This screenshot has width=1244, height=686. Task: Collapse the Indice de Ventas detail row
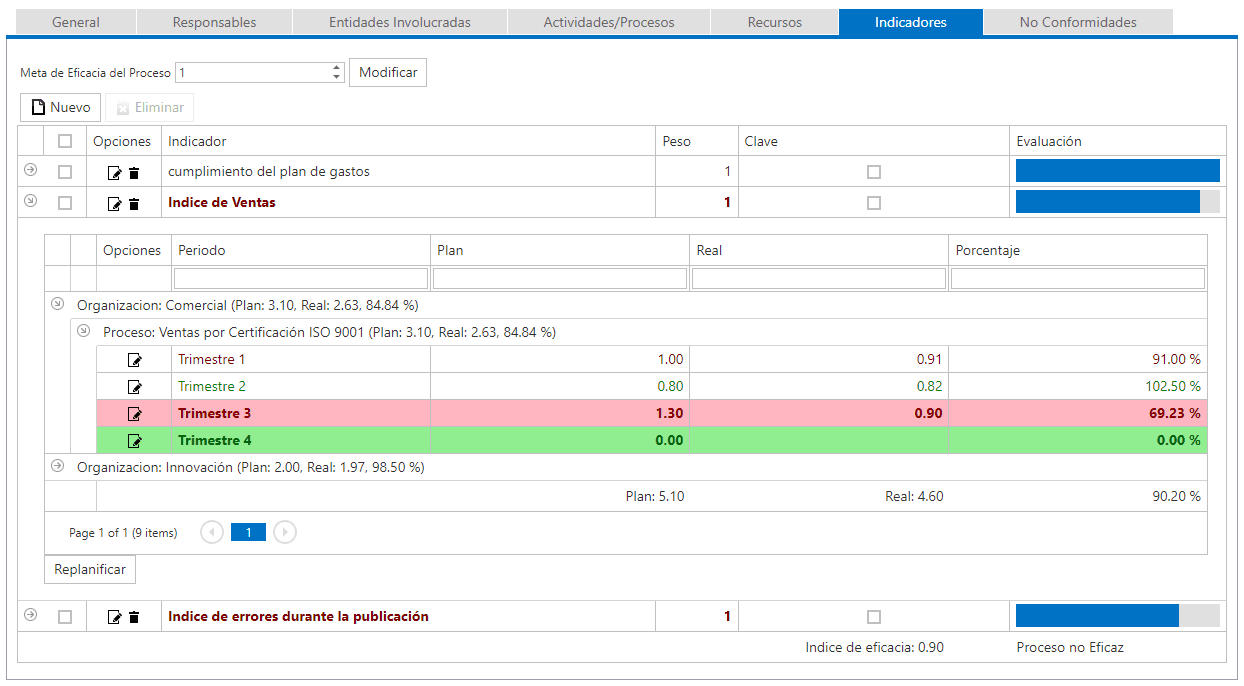click(x=30, y=201)
